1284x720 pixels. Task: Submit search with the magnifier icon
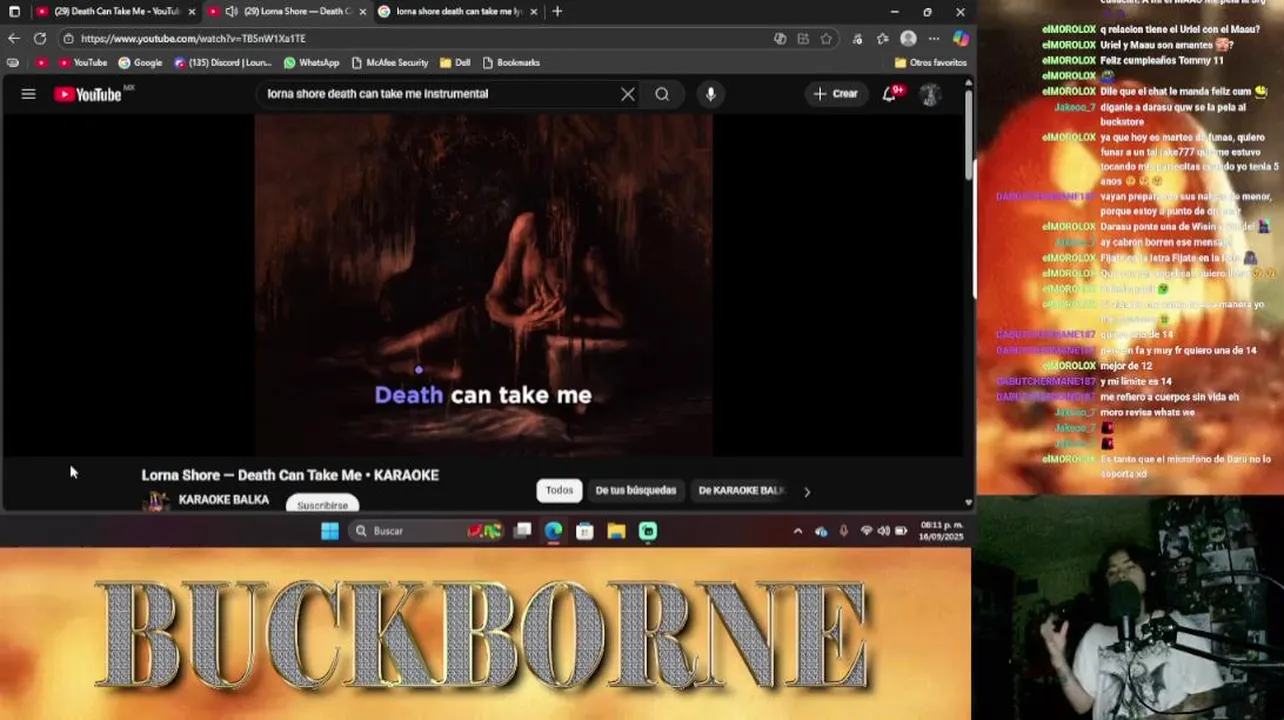pos(662,94)
